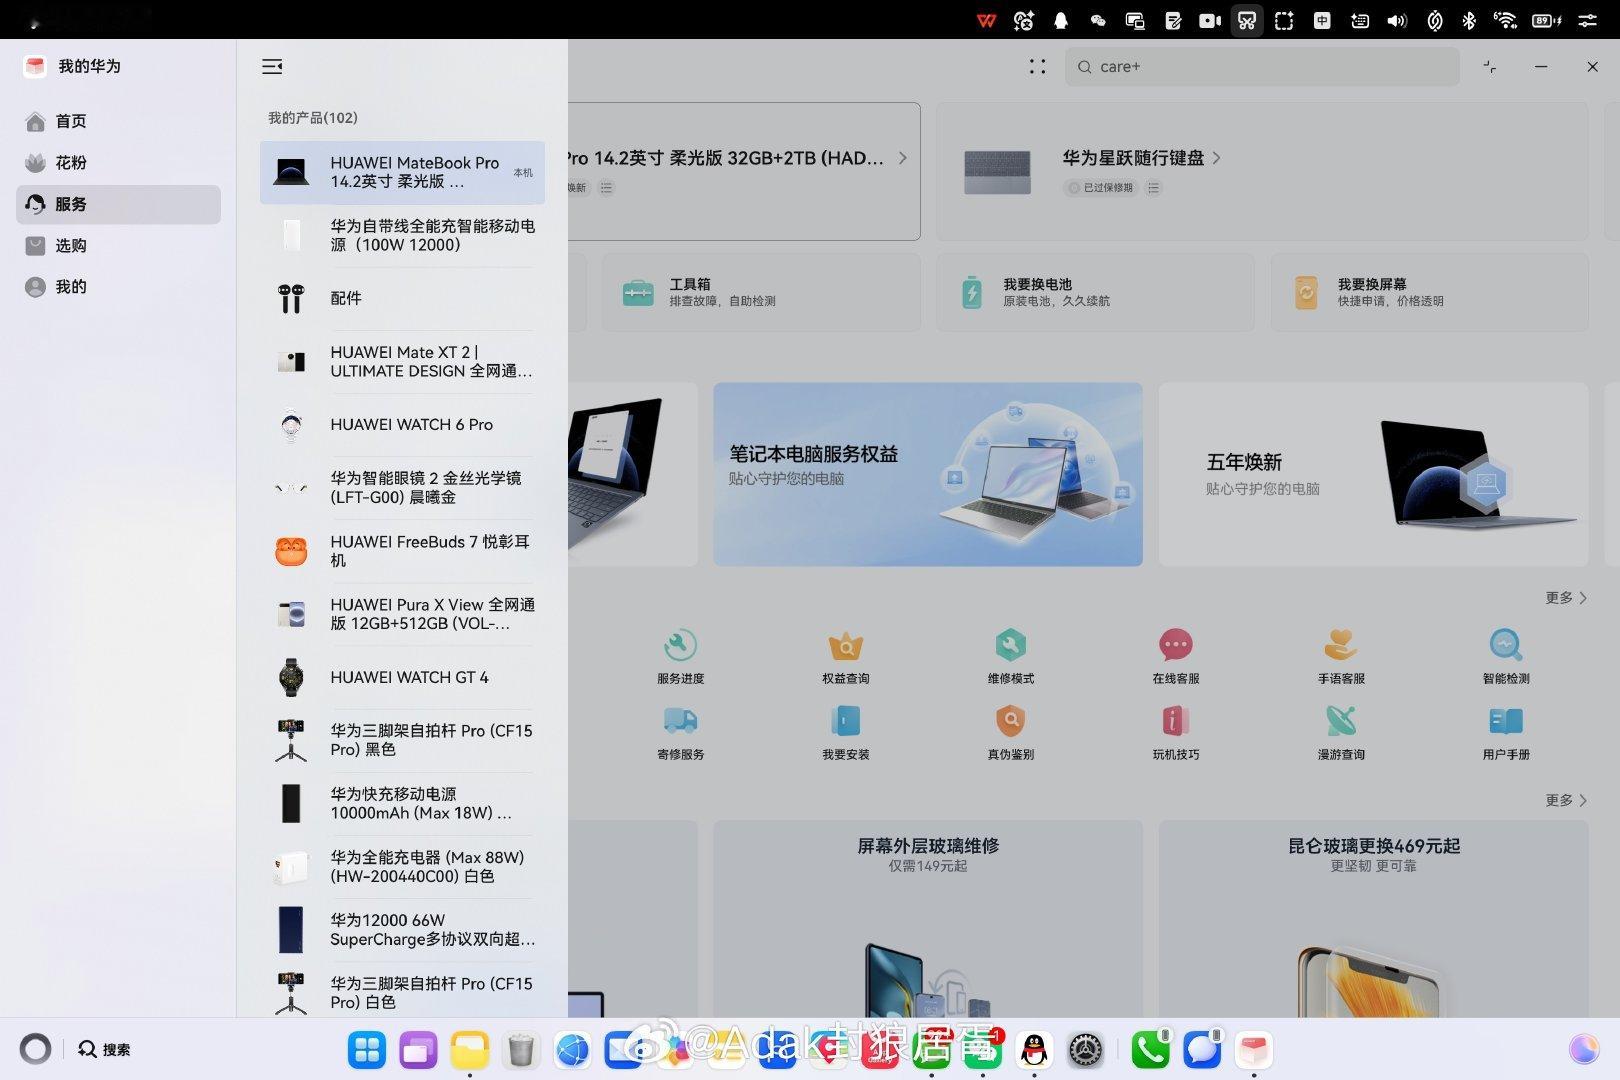Switch to the 选购 shopping tab
1620x1080 pixels.
click(x=118, y=246)
